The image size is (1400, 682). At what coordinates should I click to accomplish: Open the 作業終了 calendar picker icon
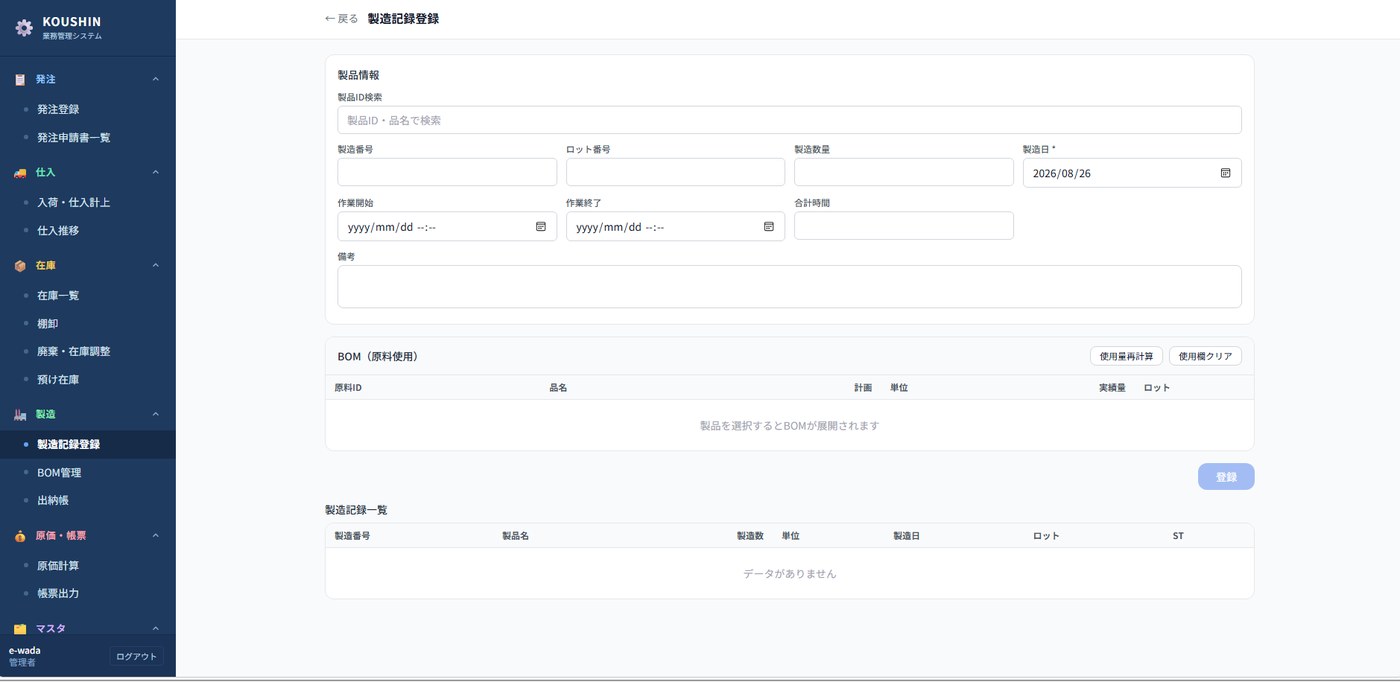[x=769, y=226]
